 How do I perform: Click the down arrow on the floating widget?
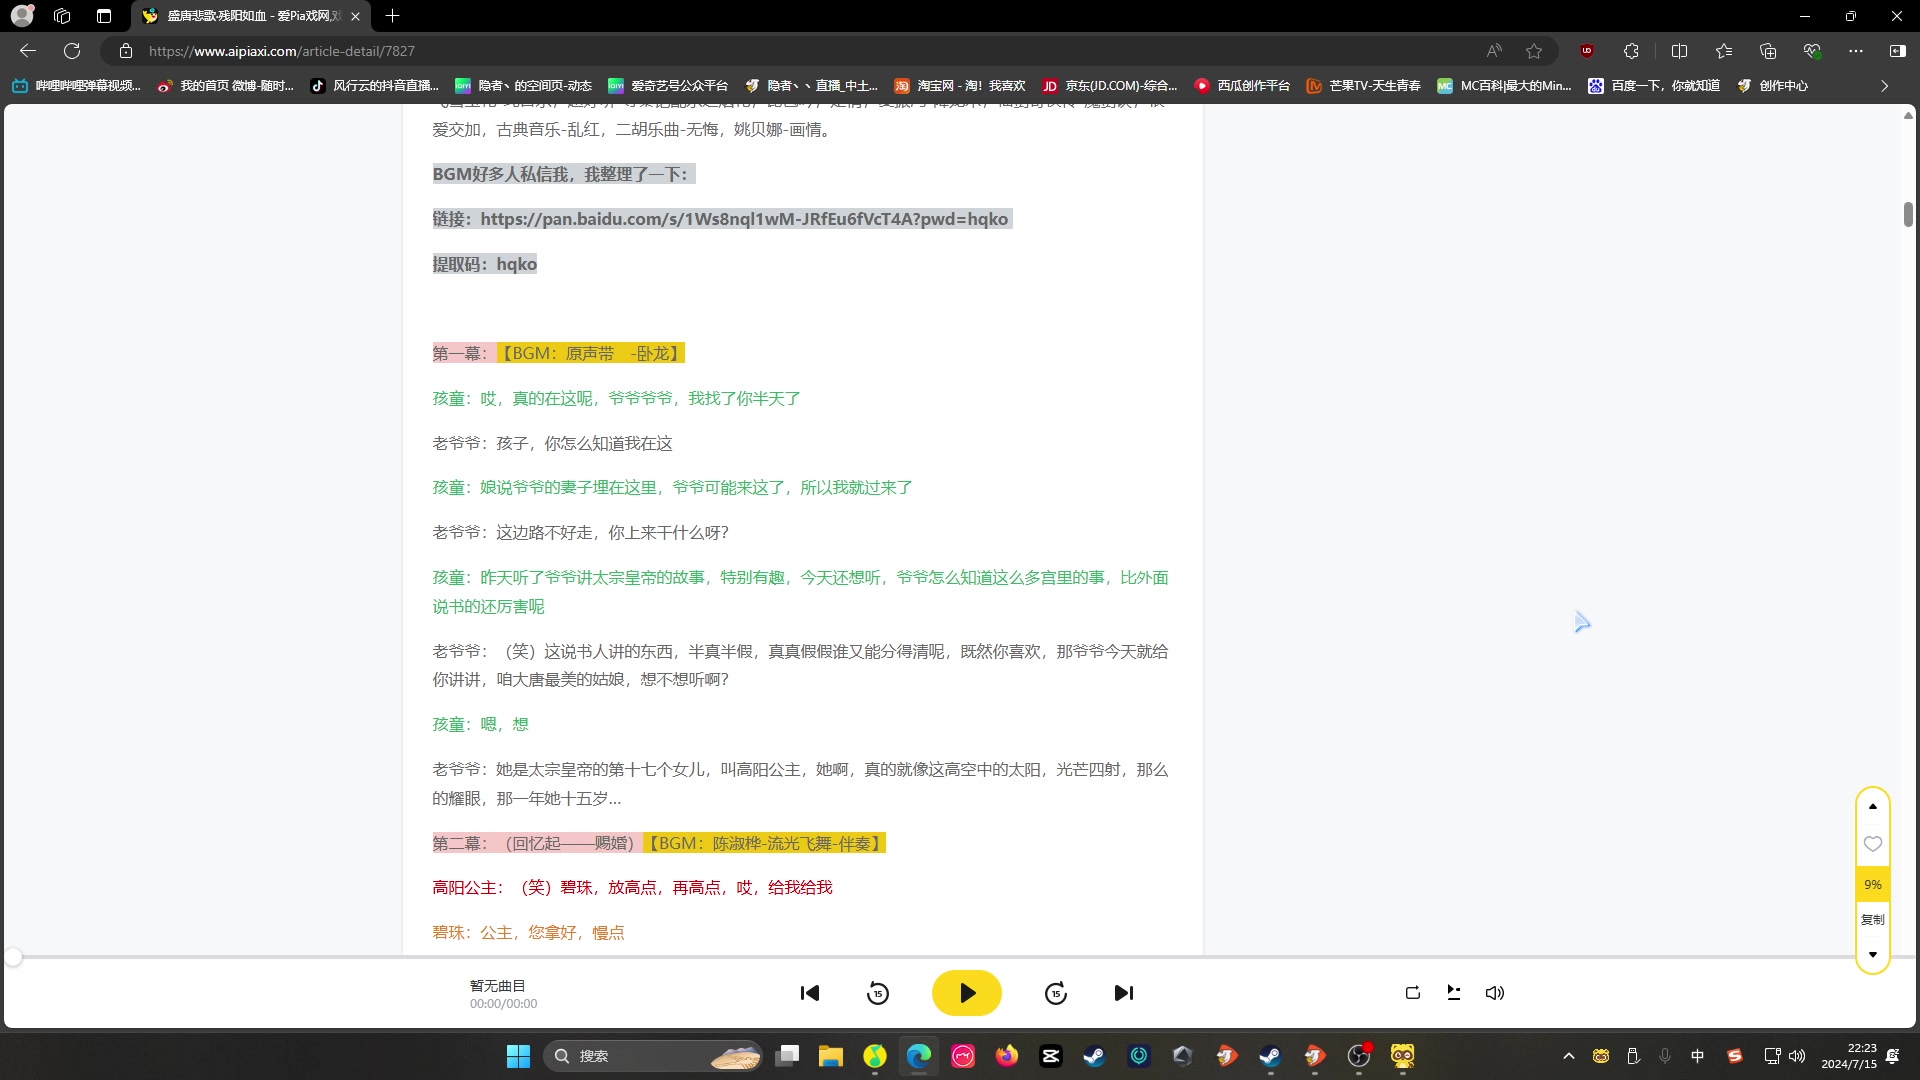(x=1873, y=955)
